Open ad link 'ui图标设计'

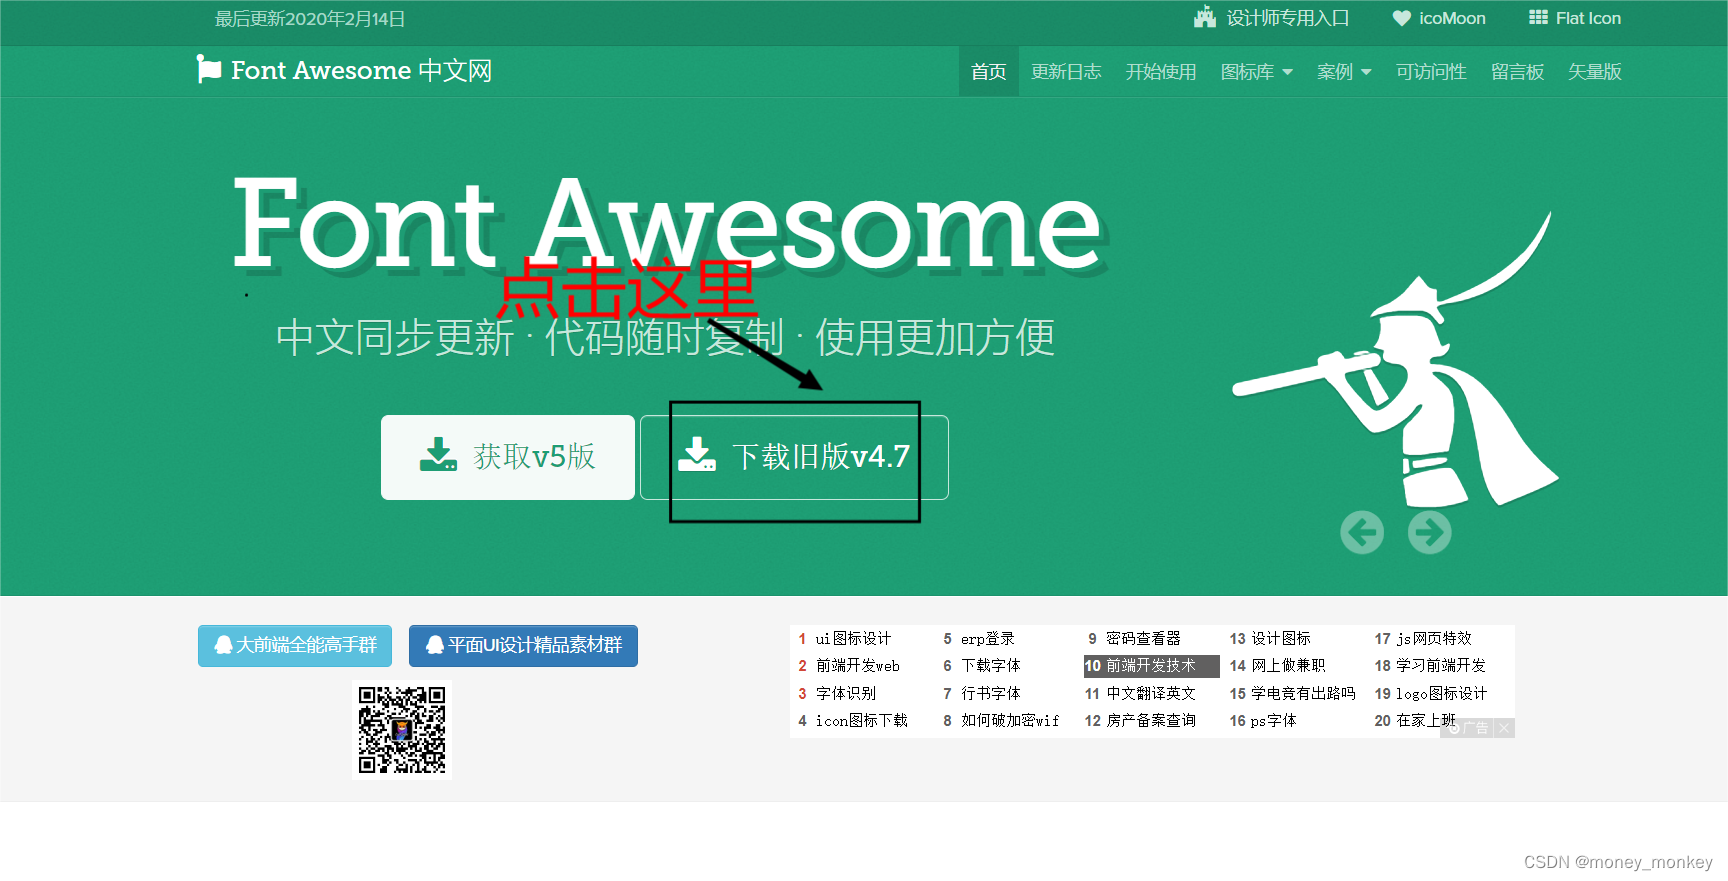[853, 638]
